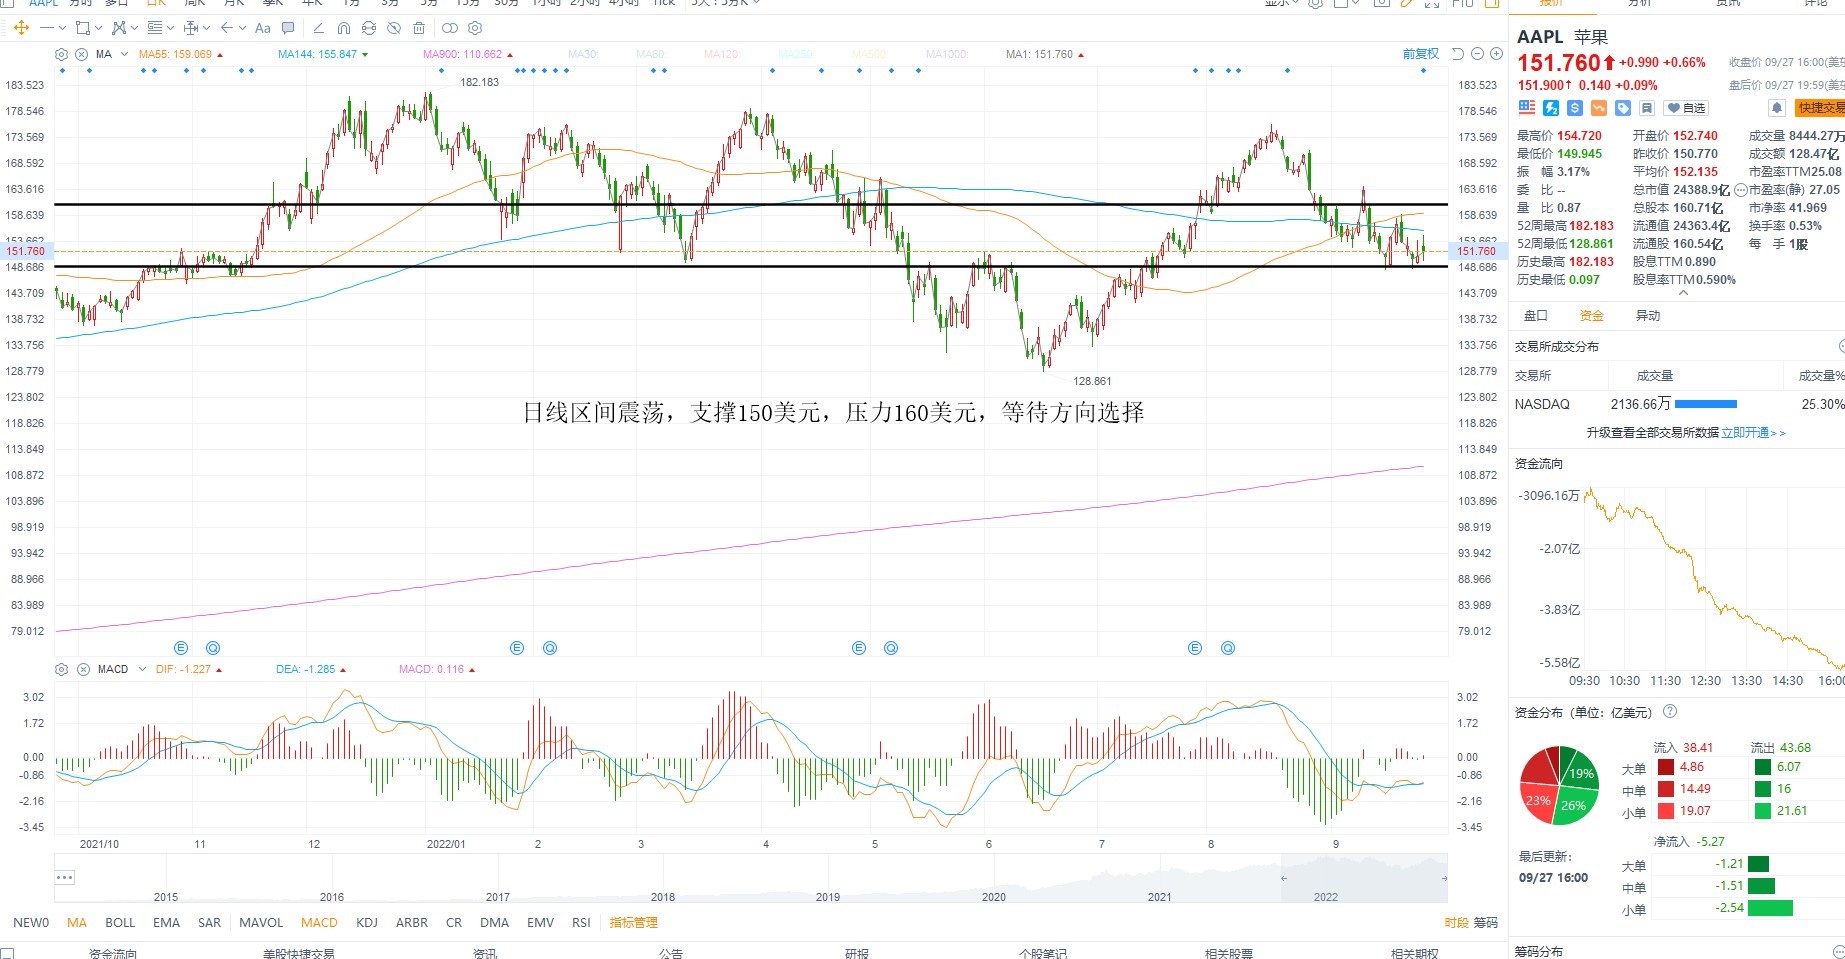
Task: Open 指标管理 indicator management
Action: point(634,922)
